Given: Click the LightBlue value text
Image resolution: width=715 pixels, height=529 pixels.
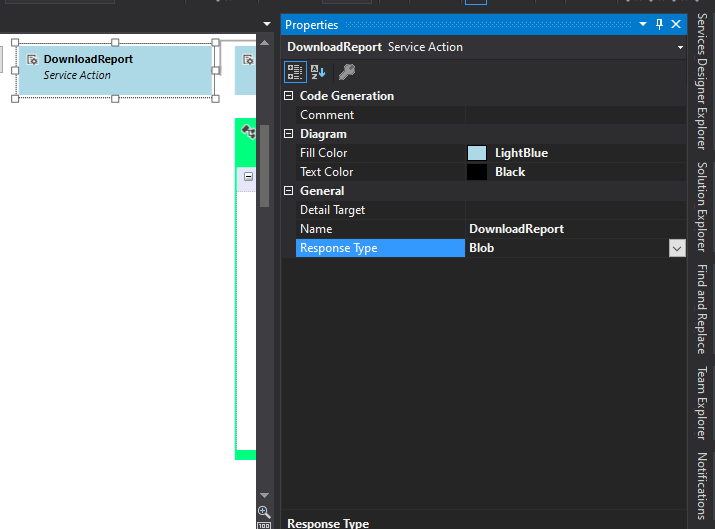Looking at the screenshot, I should [x=521, y=153].
